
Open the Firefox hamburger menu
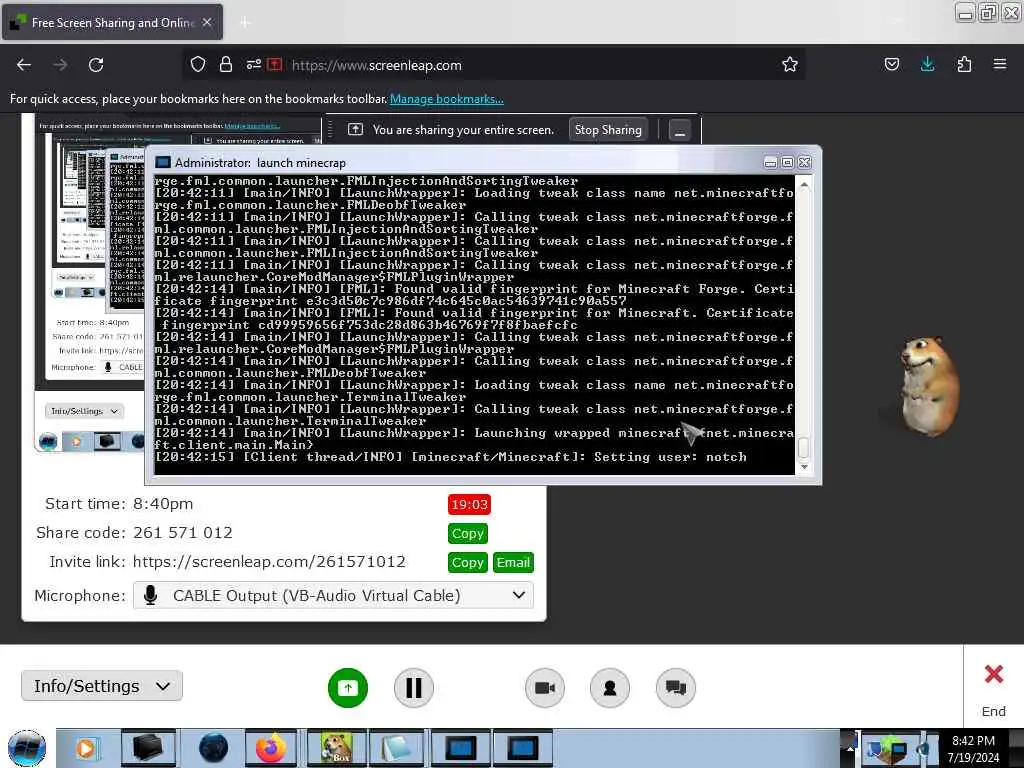[x=1000, y=64]
